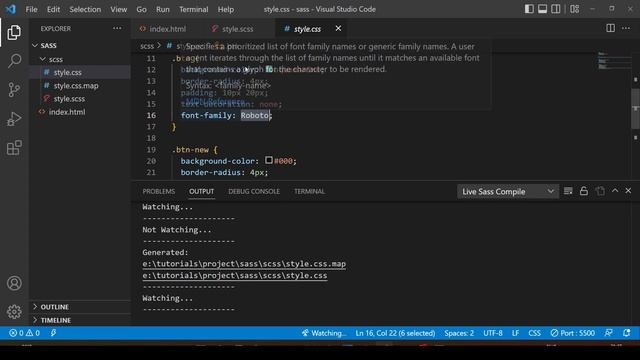Switch to the TERMINAL panel tab
Image resolution: width=640 pixels, height=360 pixels.
click(x=309, y=191)
